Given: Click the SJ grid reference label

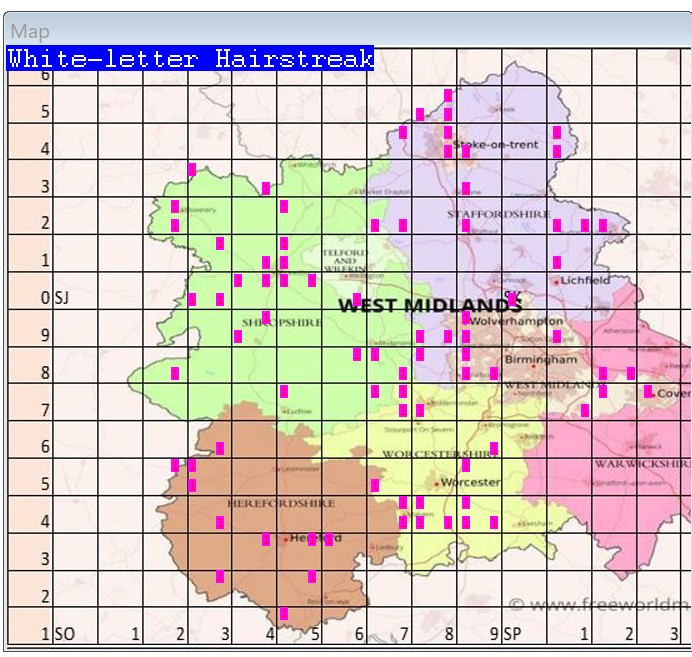Looking at the screenshot, I should click(x=62, y=298).
